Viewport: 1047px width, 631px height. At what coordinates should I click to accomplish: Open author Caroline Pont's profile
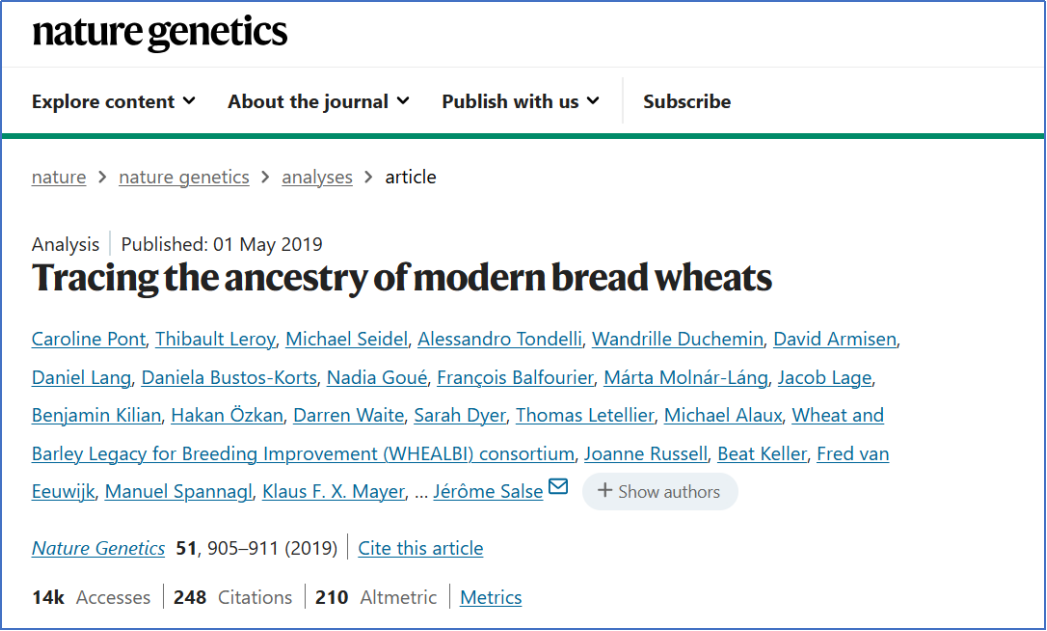click(88, 339)
